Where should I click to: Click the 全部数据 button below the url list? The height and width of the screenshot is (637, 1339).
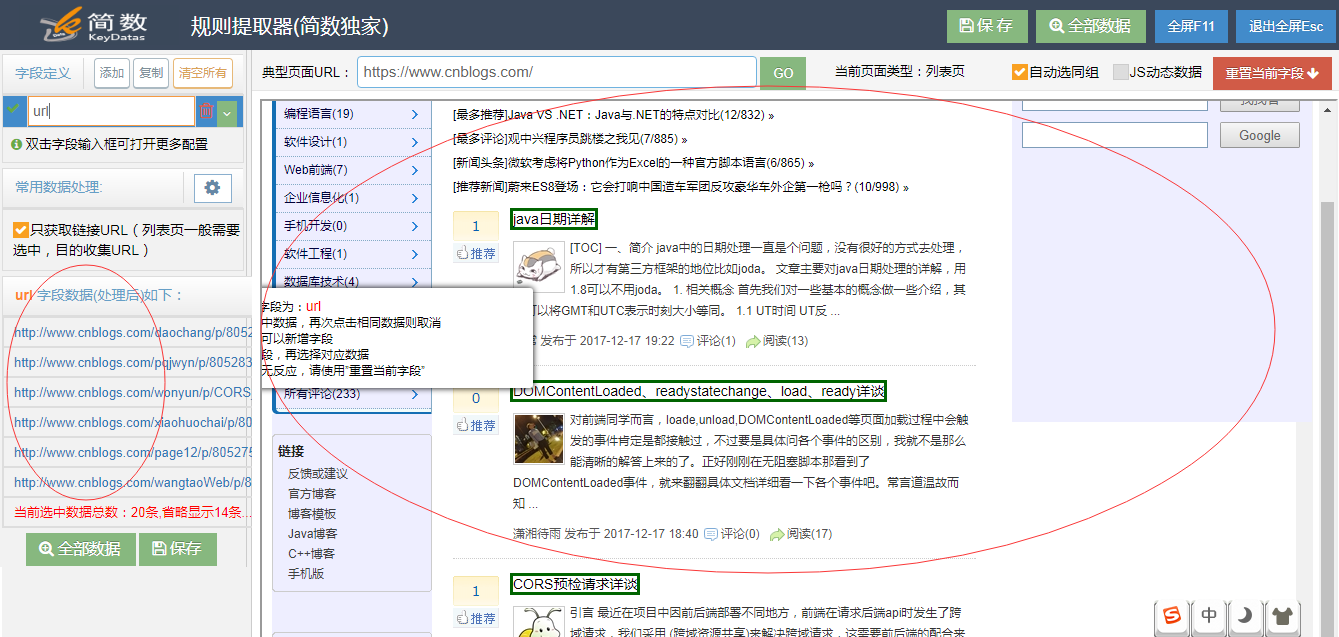point(81,549)
